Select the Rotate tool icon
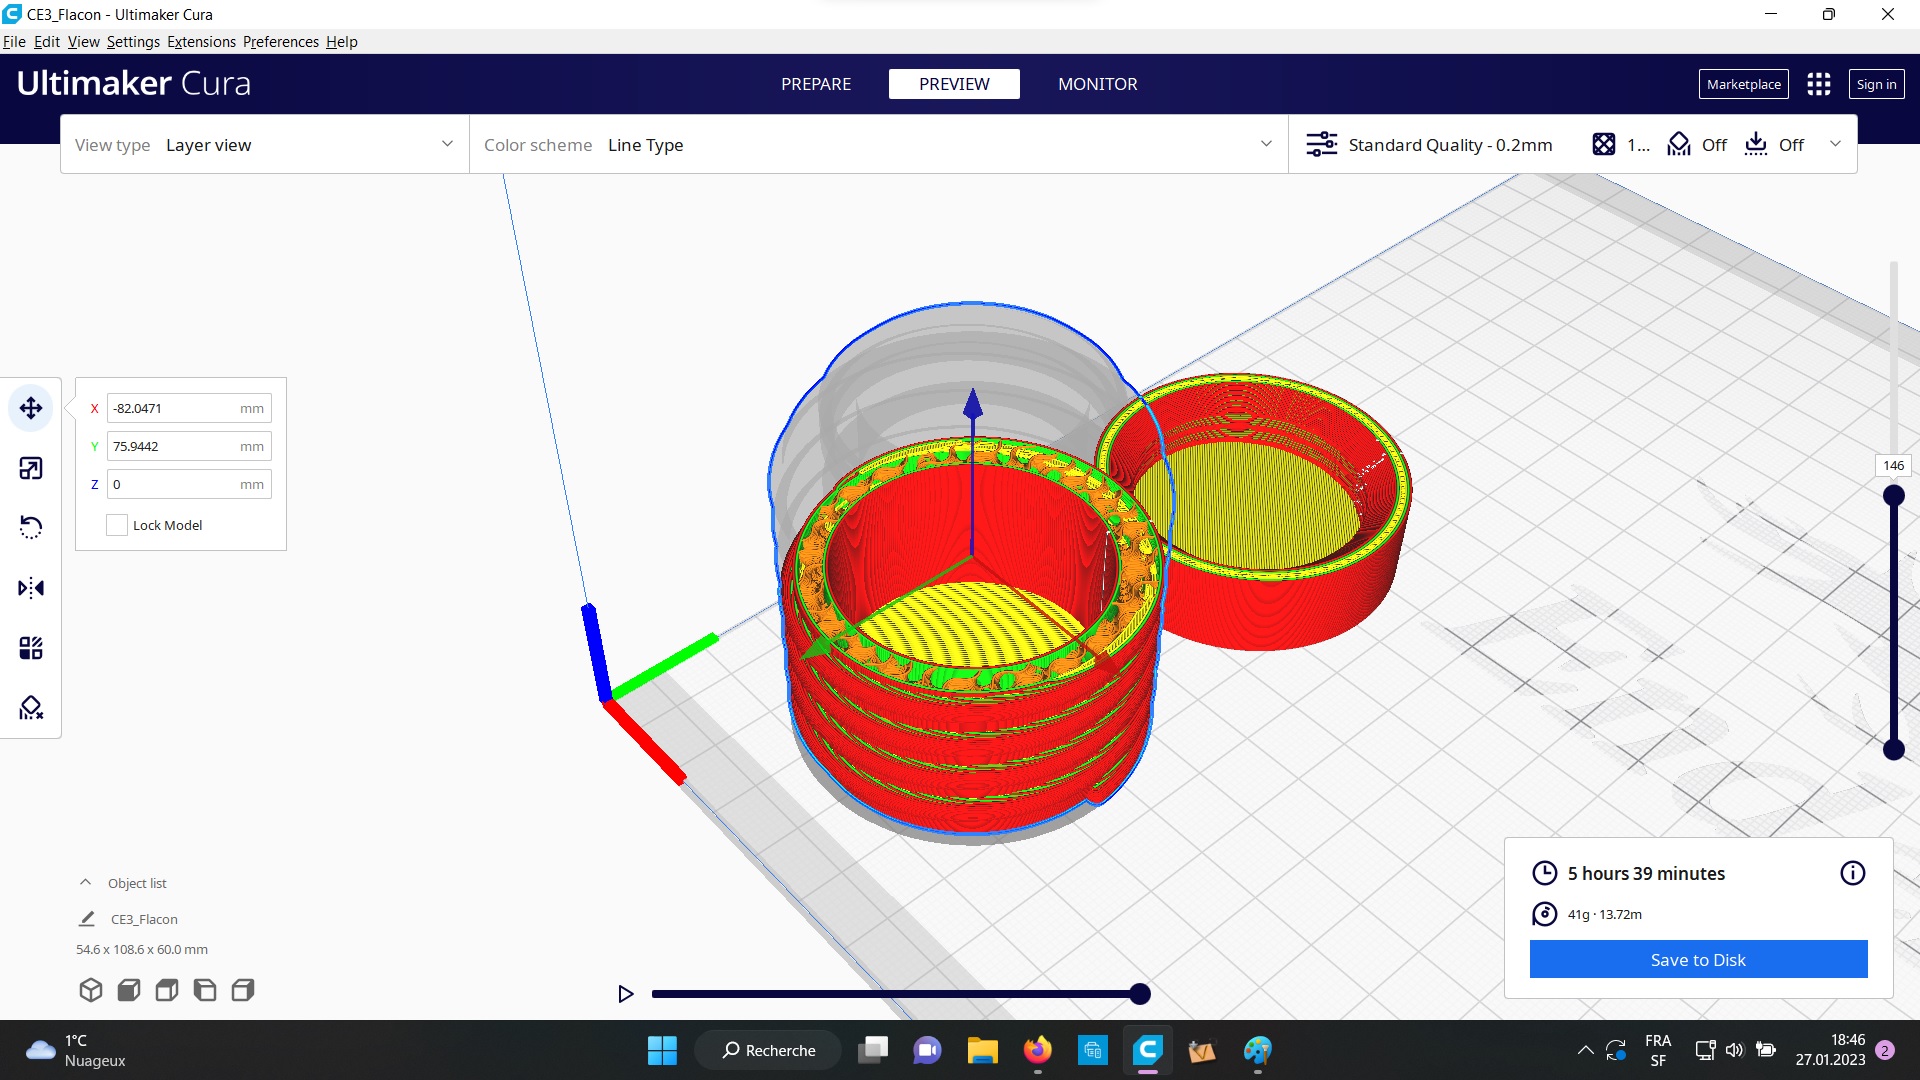Viewport: 1920px width, 1080px height. (x=31, y=528)
